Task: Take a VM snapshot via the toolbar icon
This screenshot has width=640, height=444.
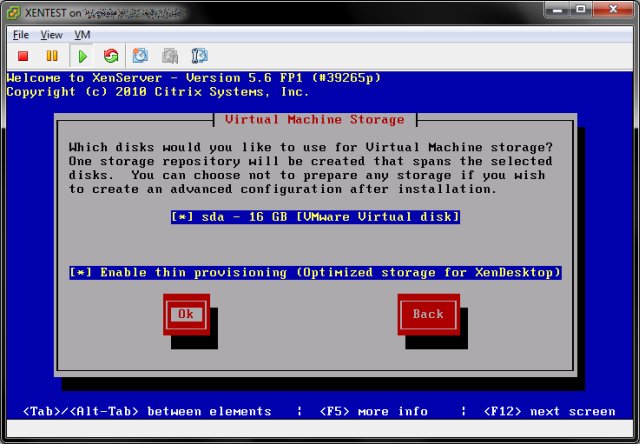Action: [x=141, y=56]
